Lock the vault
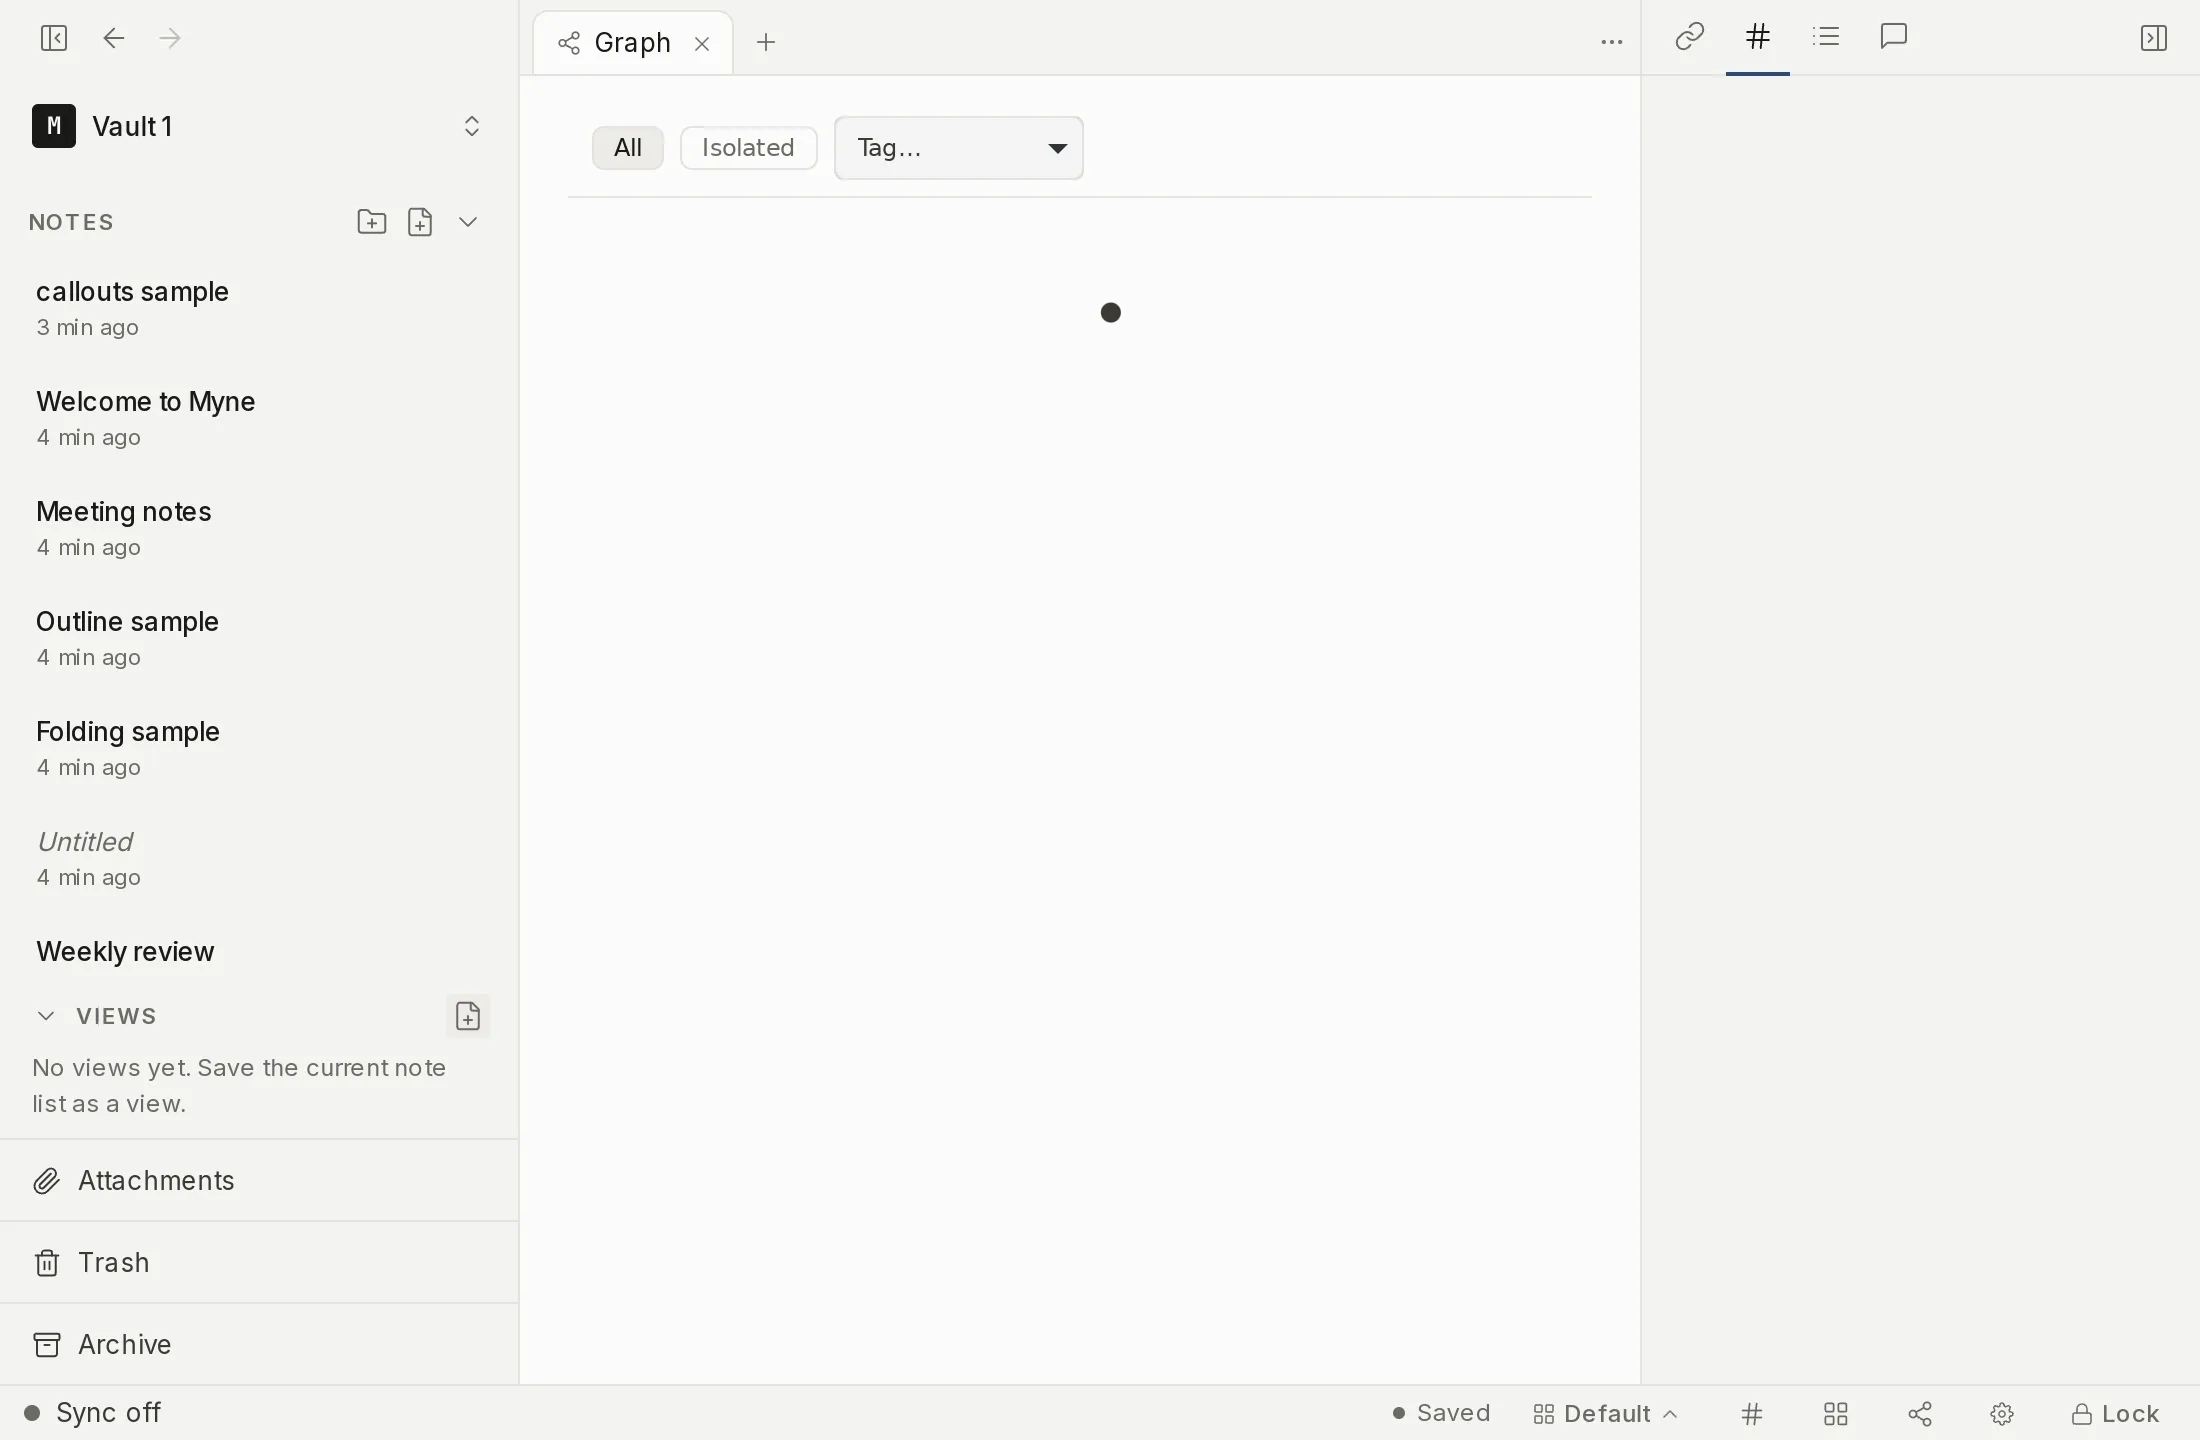The width and height of the screenshot is (2200, 1440). click(x=2115, y=1414)
